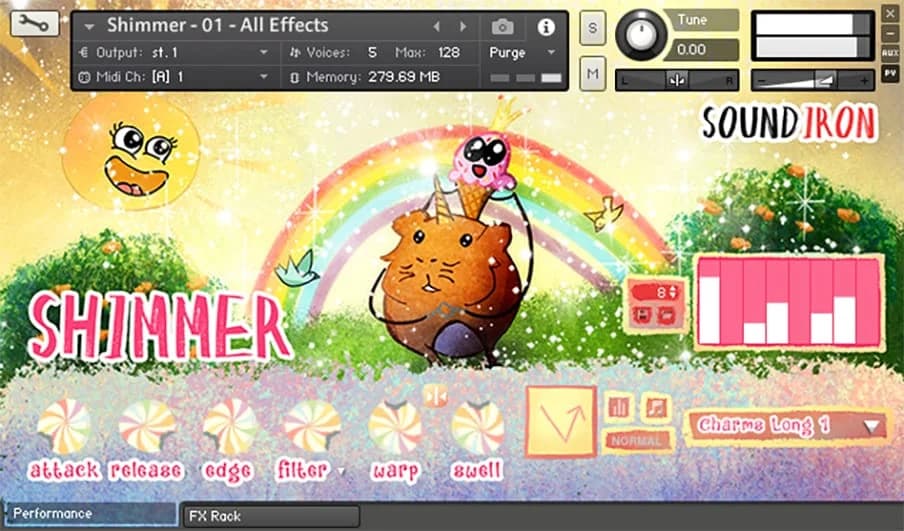Click the music note icon
This screenshot has height=531, width=904.
[x=656, y=408]
